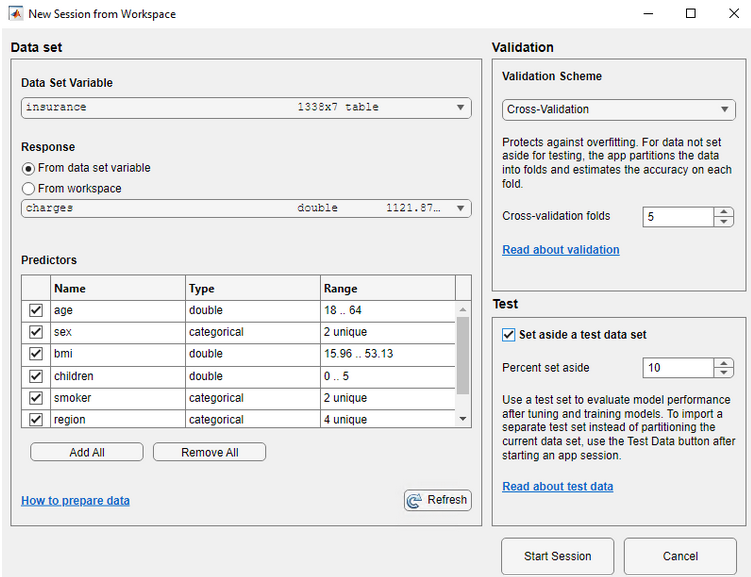Uncheck the age predictor checkbox

pos(36,311)
